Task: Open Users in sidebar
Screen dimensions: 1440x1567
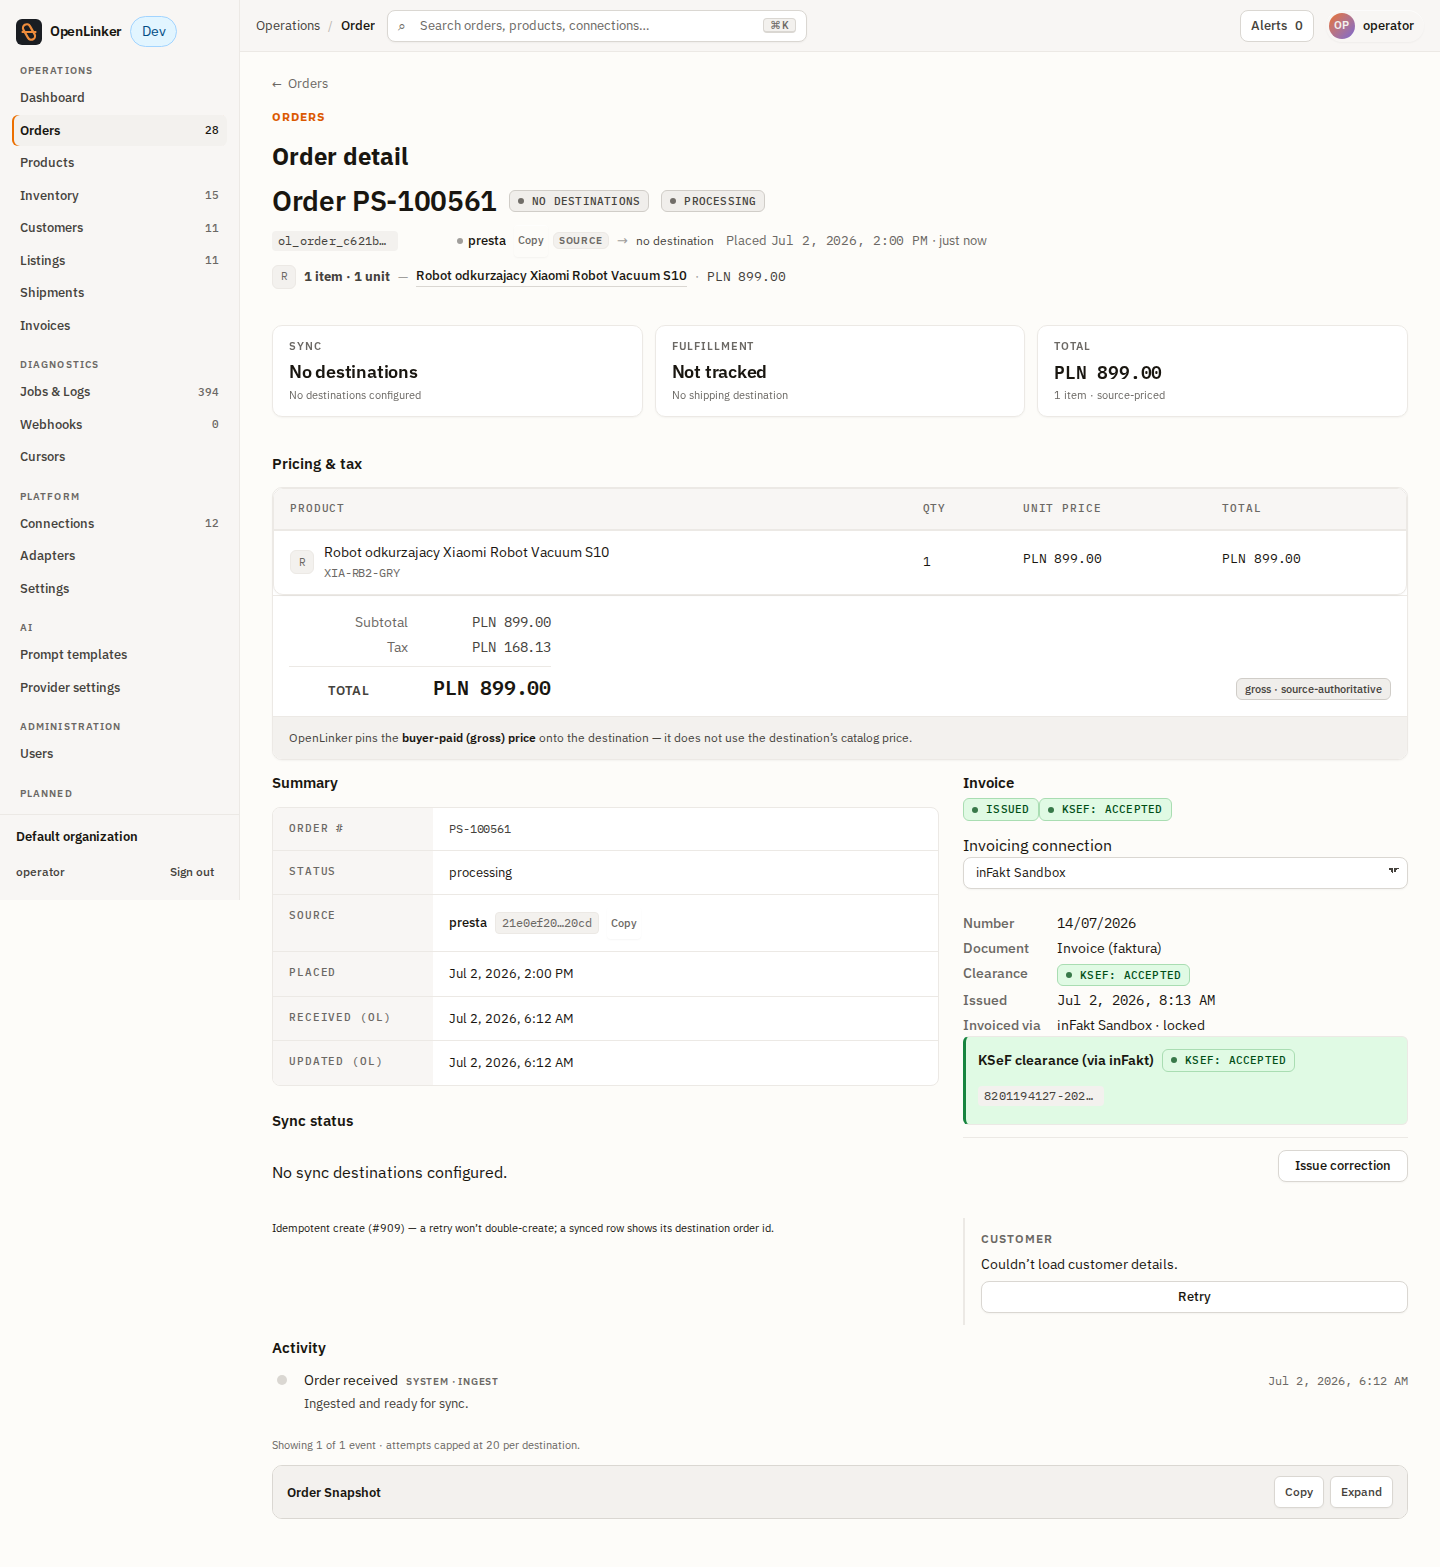Action: coord(119,754)
